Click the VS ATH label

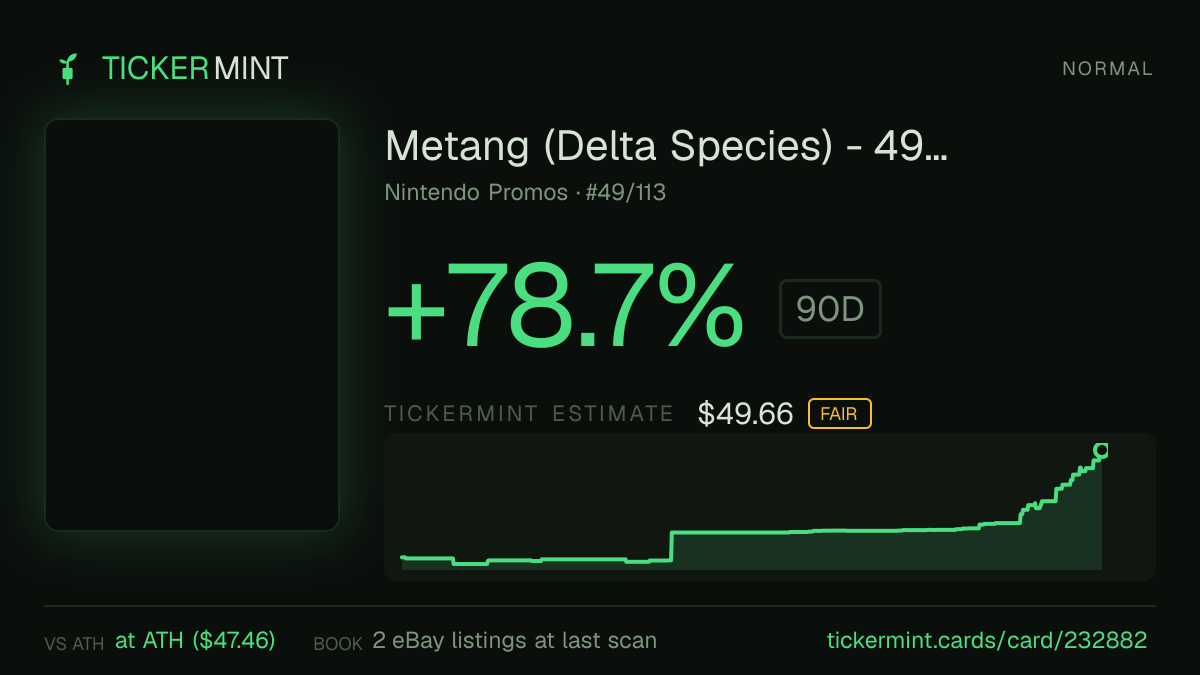point(74,644)
